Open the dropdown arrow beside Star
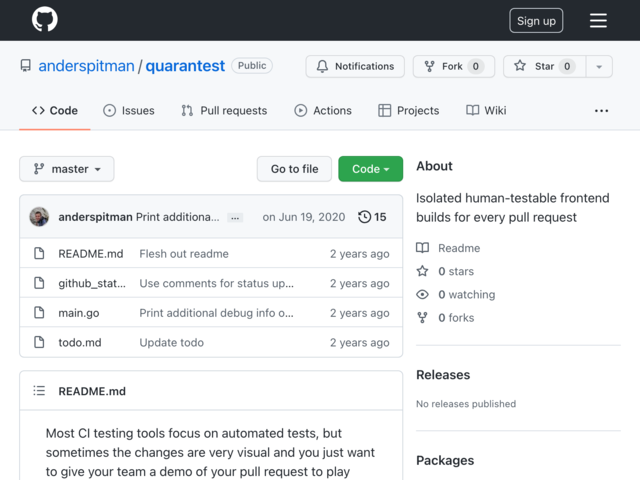 pyautogui.click(x=599, y=66)
